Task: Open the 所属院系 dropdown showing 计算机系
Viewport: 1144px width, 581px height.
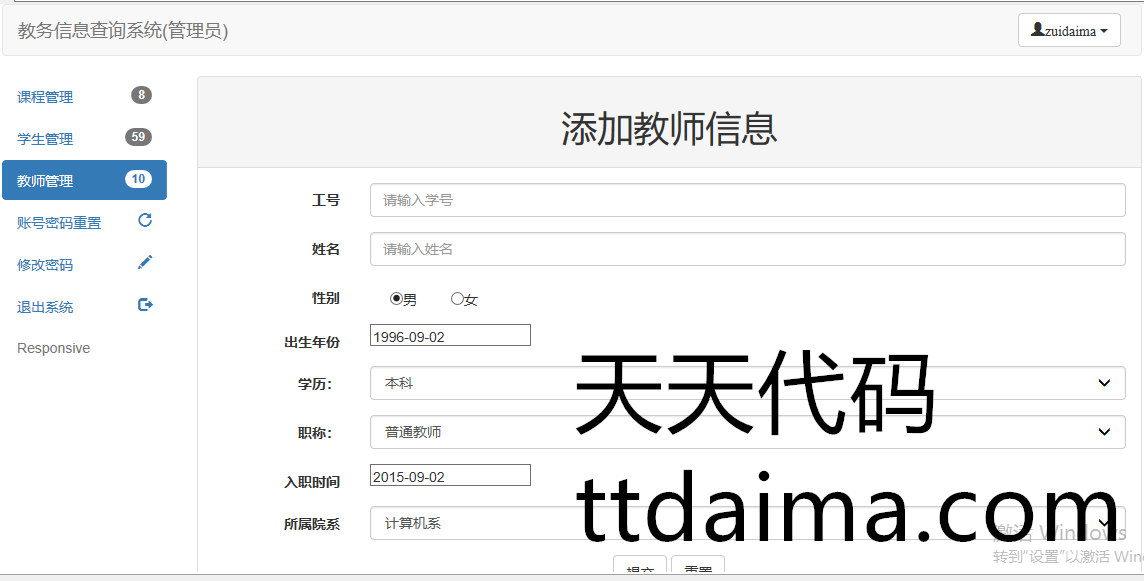Action: (746, 523)
